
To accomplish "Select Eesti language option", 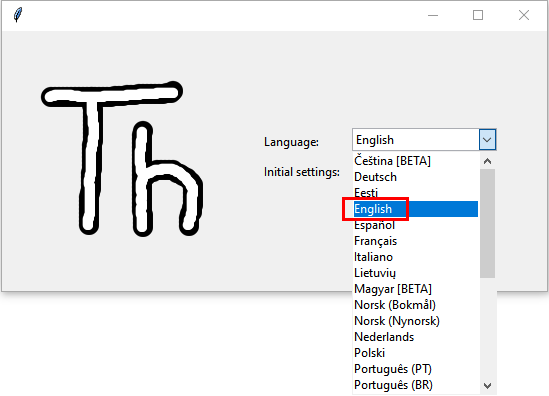I will pos(416,193).
